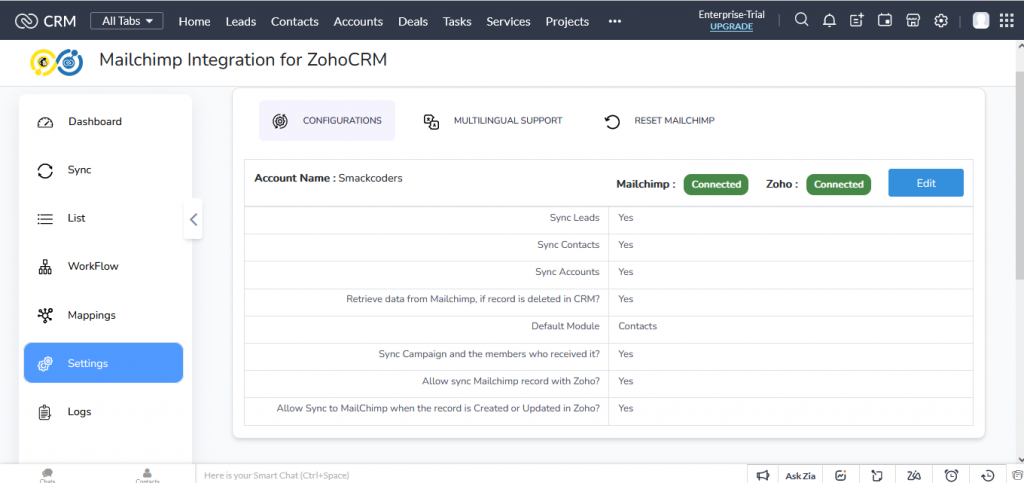The width and height of the screenshot is (1024, 483).
Task: Click the Reset Mailchimp rotate icon
Action: 612,122
